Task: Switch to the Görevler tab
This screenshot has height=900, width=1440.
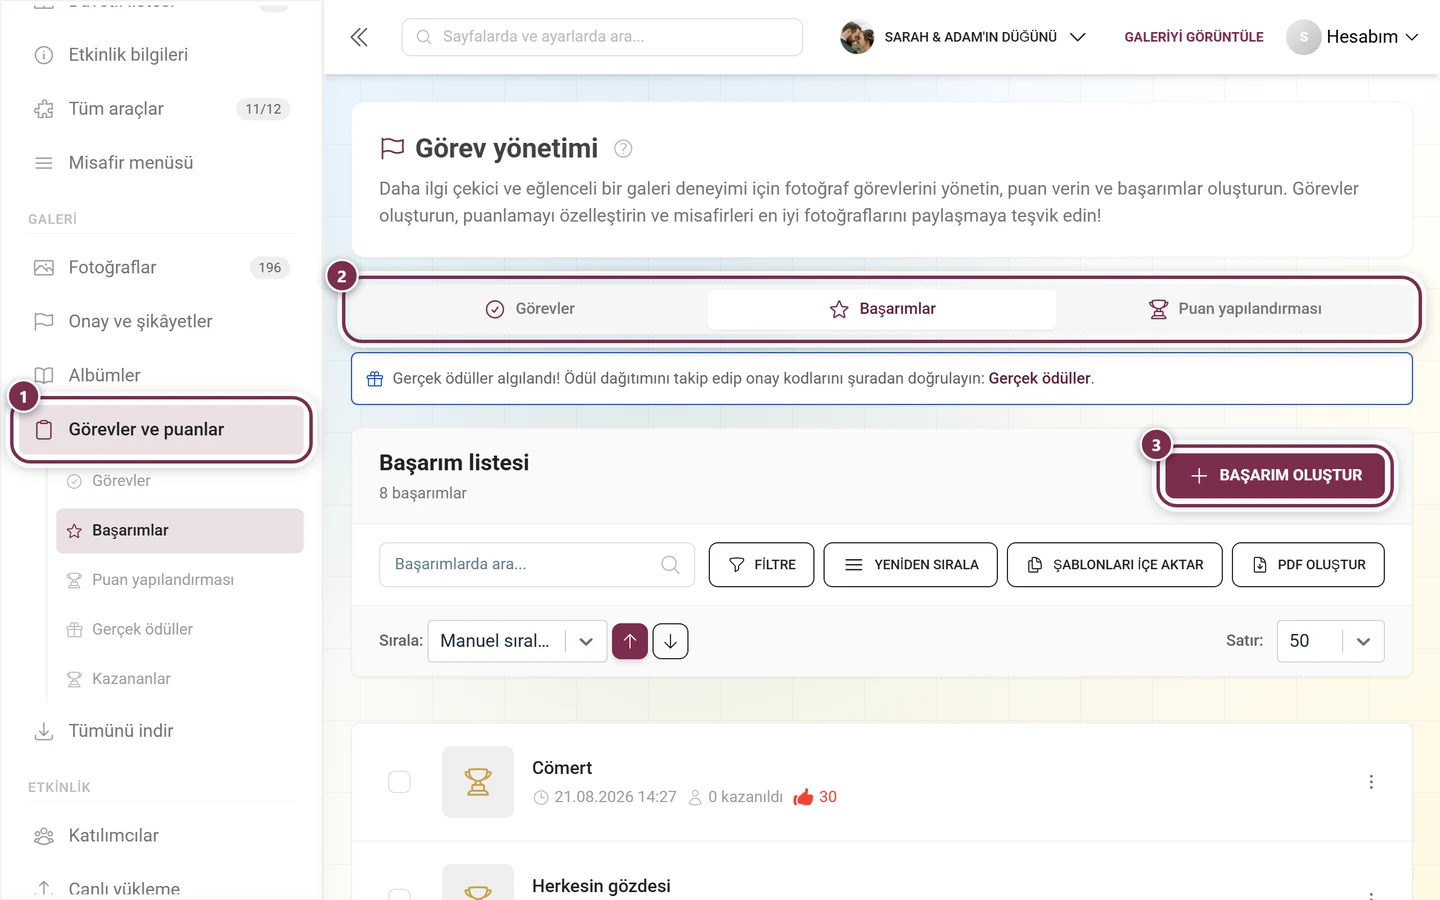Action: coord(530,309)
